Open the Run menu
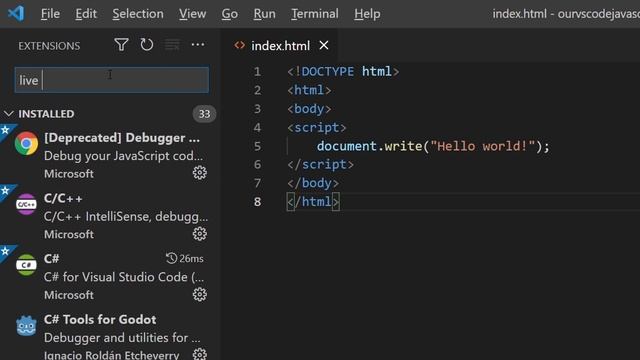Screen dimensions: 640x360 264,14
